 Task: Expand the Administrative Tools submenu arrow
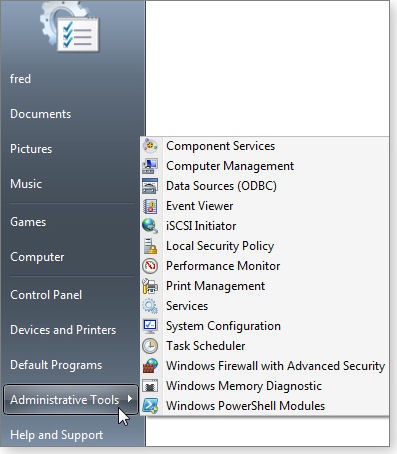click(x=130, y=399)
